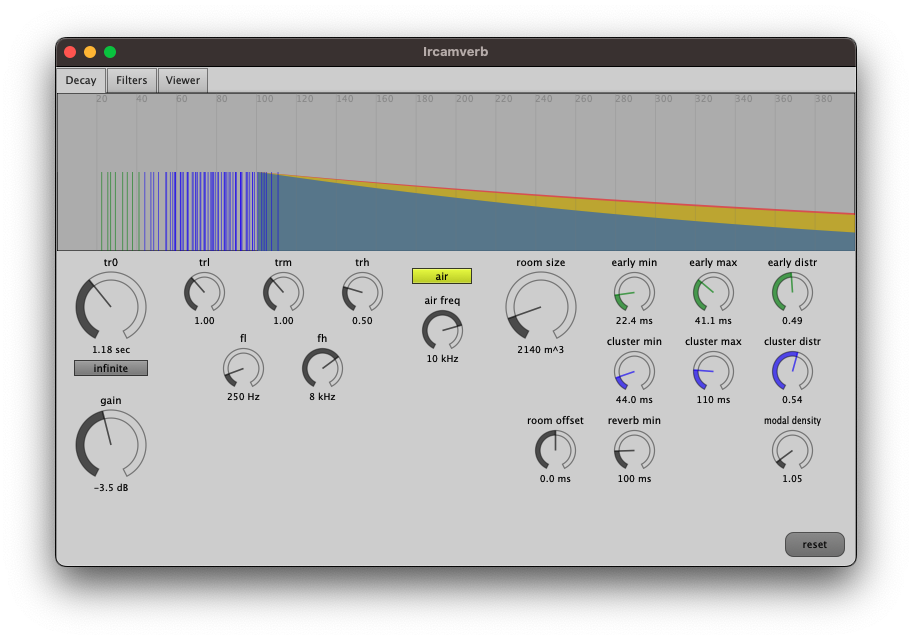This screenshot has width=912, height=640.
Task: Click the tr0 reverb time knob
Action: click(x=111, y=307)
